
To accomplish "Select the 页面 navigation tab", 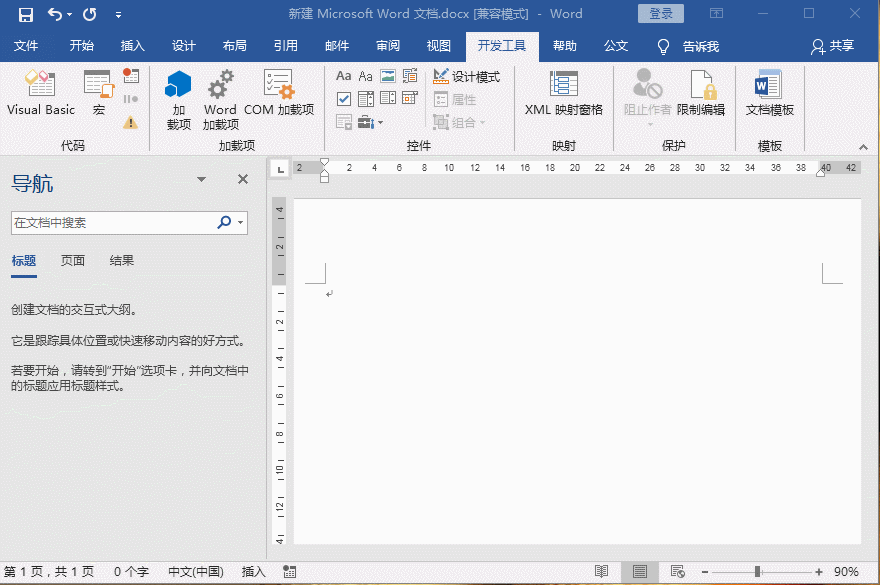I will [73, 260].
